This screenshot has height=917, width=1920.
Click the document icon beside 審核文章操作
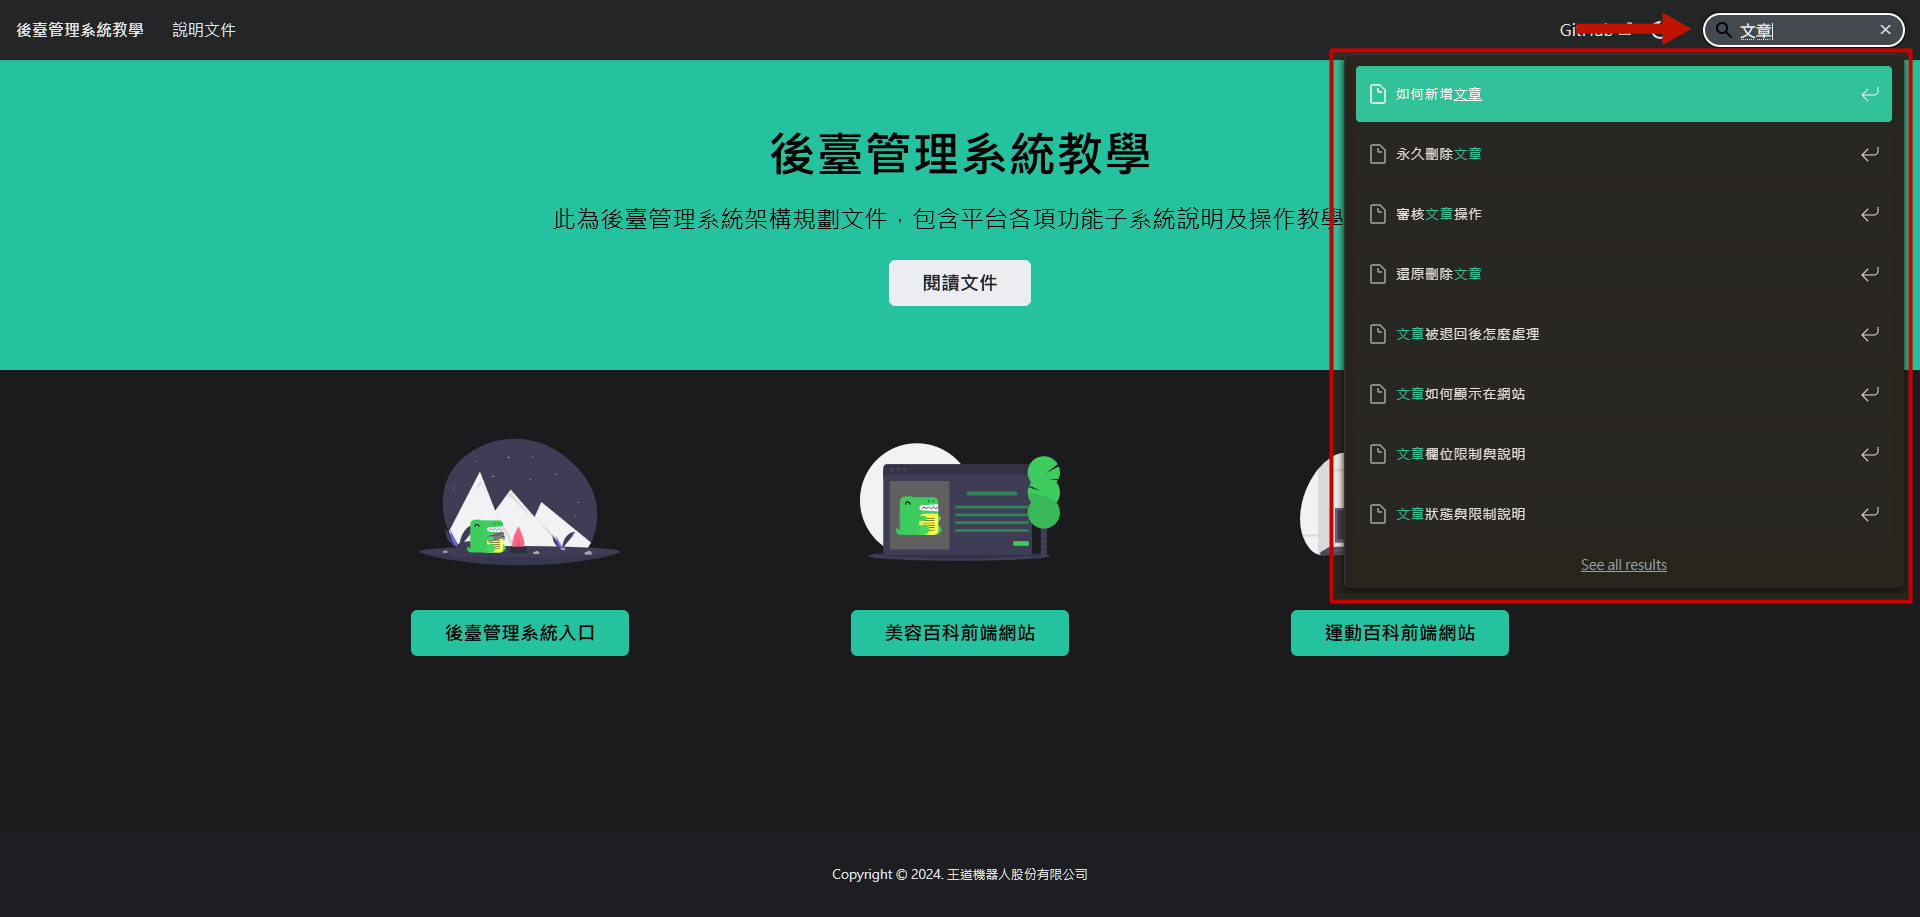tap(1378, 214)
